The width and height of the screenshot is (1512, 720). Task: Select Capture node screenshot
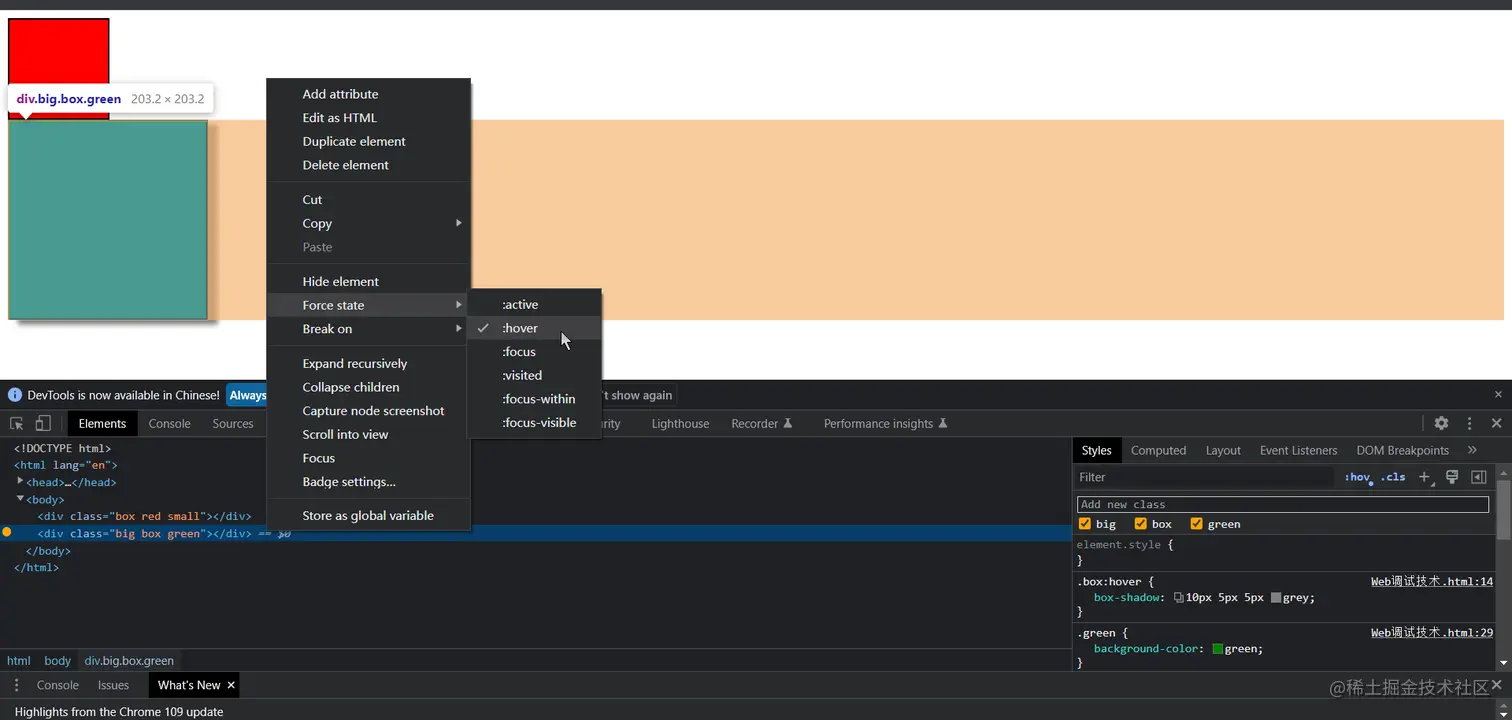click(x=368, y=411)
